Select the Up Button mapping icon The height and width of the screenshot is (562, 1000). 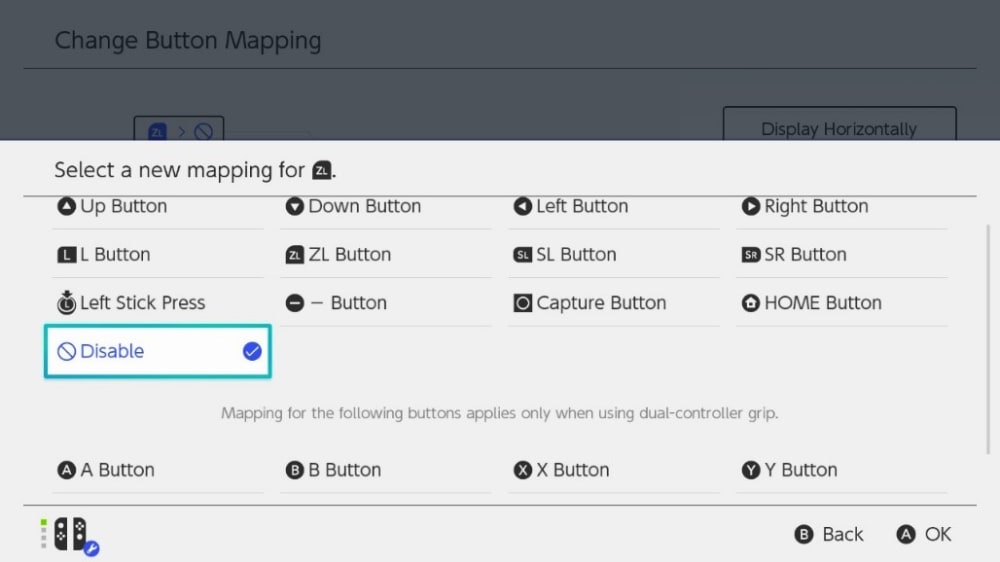[66, 207]
